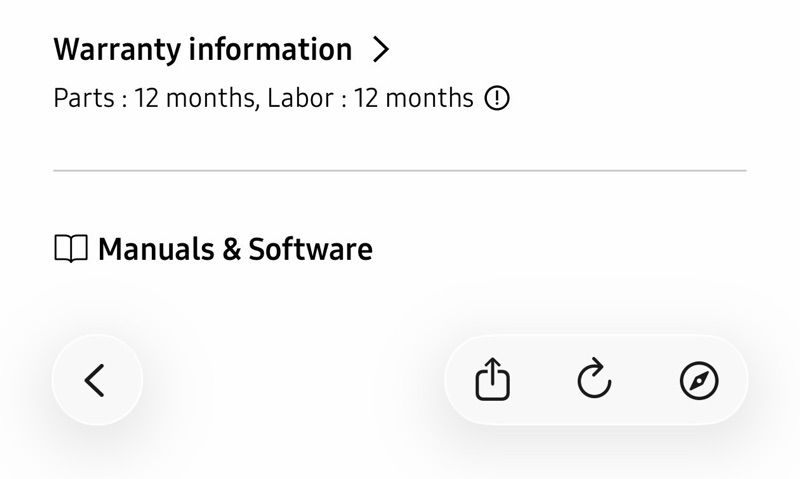Click pill toolbar between reload and compass
This screenshot has width=800, height=479.
[x=646, y=380]
